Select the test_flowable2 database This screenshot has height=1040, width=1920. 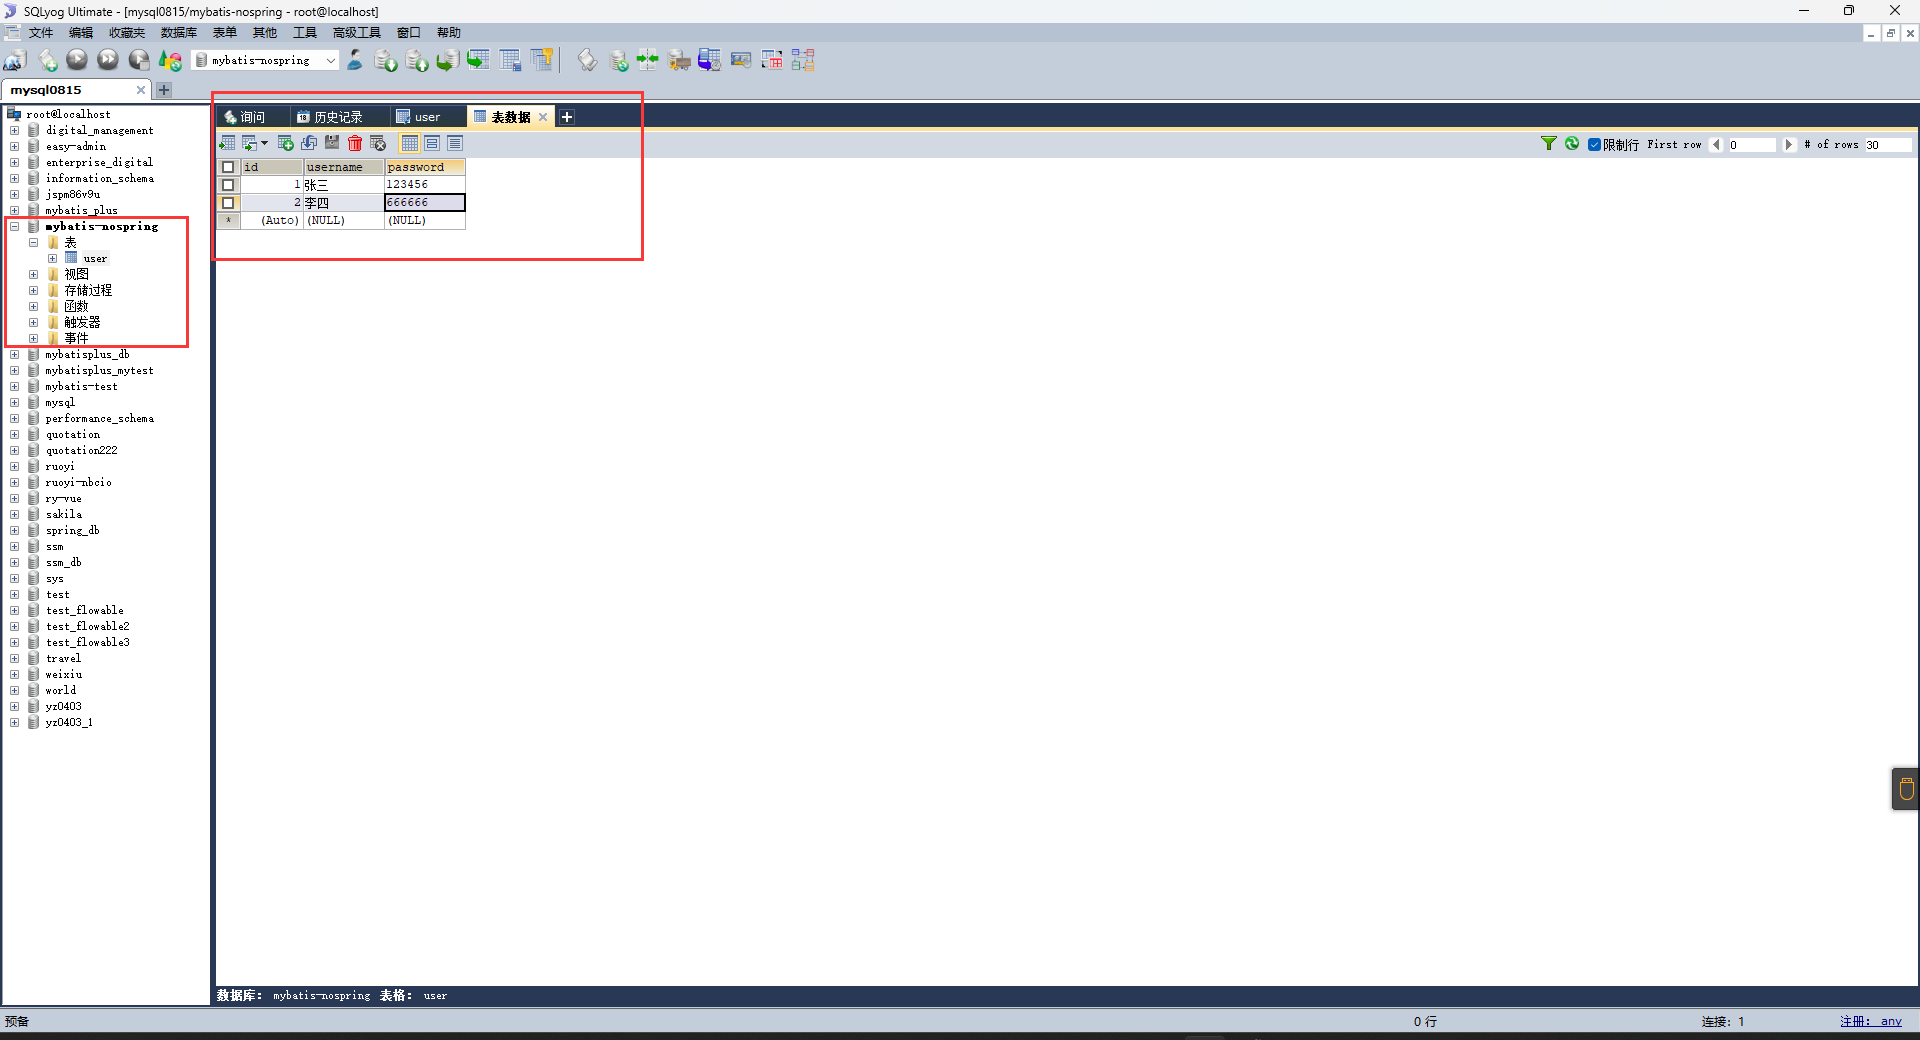87,627
